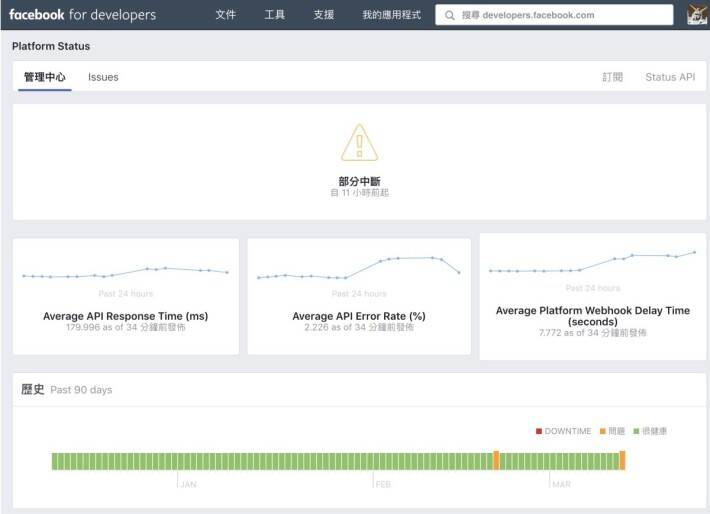Focus the developers.facebook.com search field
Viewport: 710px width, 514px height.
pyautogui.click(x=554, y=15)
